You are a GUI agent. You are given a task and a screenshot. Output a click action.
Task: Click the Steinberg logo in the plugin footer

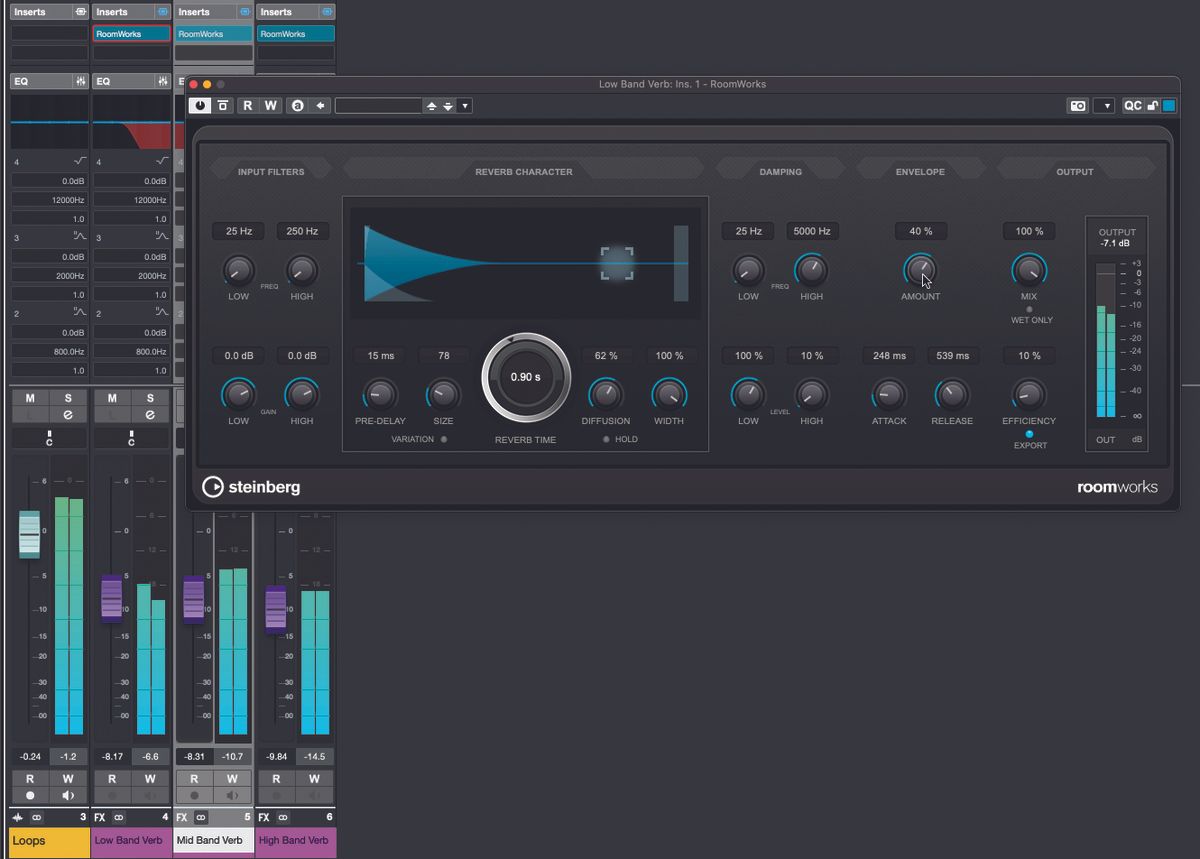click(251, 487)
